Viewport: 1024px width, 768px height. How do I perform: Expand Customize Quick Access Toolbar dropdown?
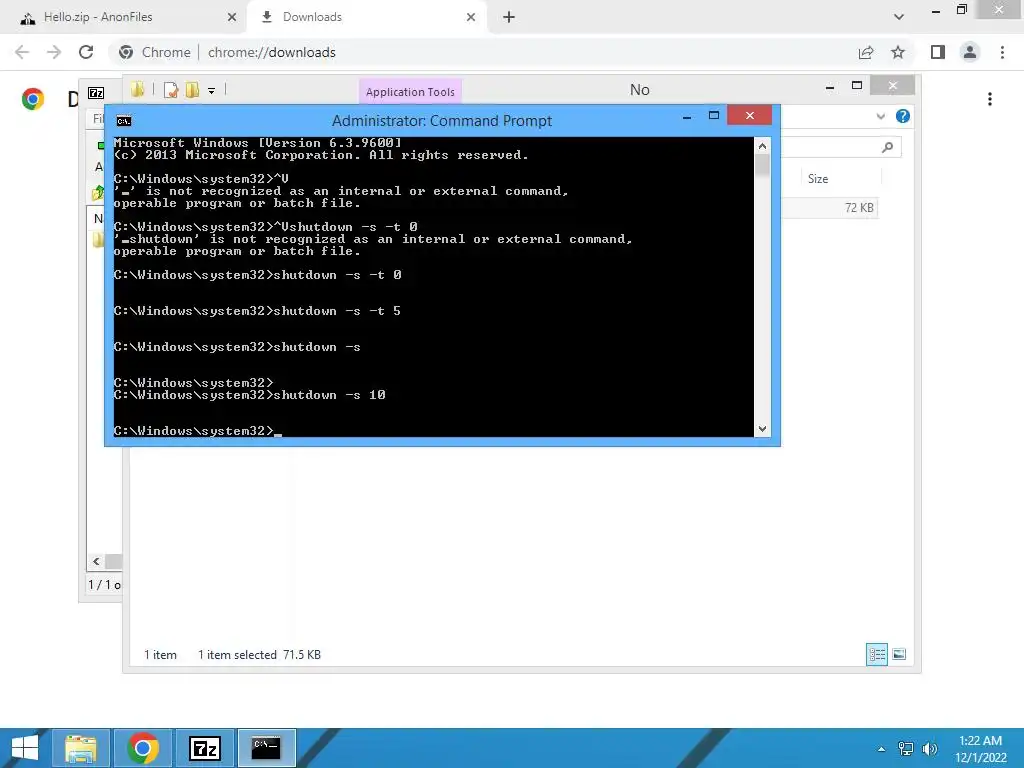click(212, 91)
